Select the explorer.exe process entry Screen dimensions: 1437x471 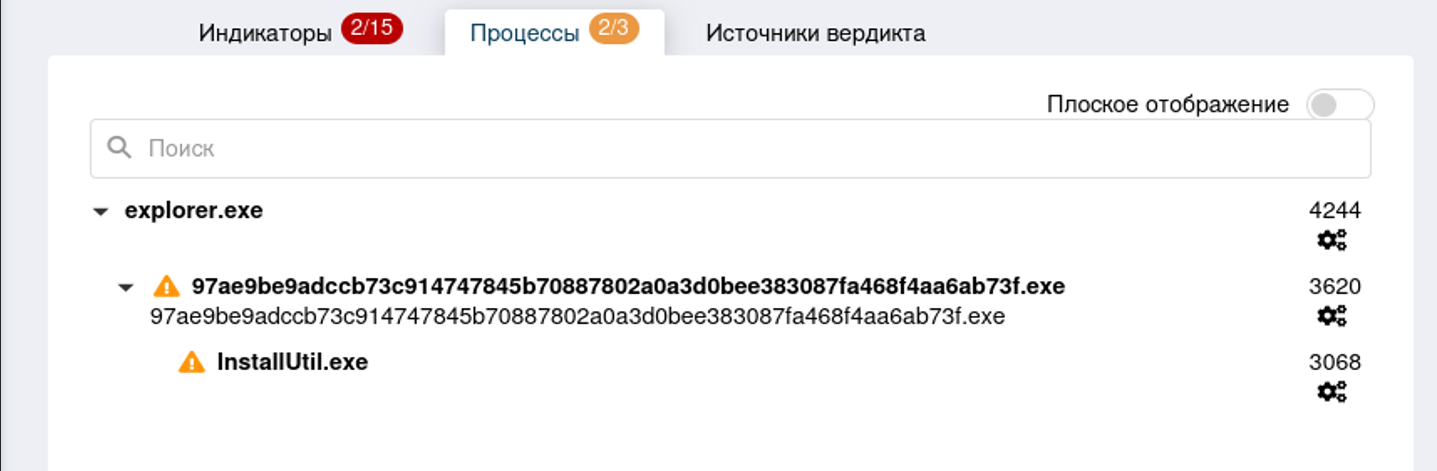193,211
